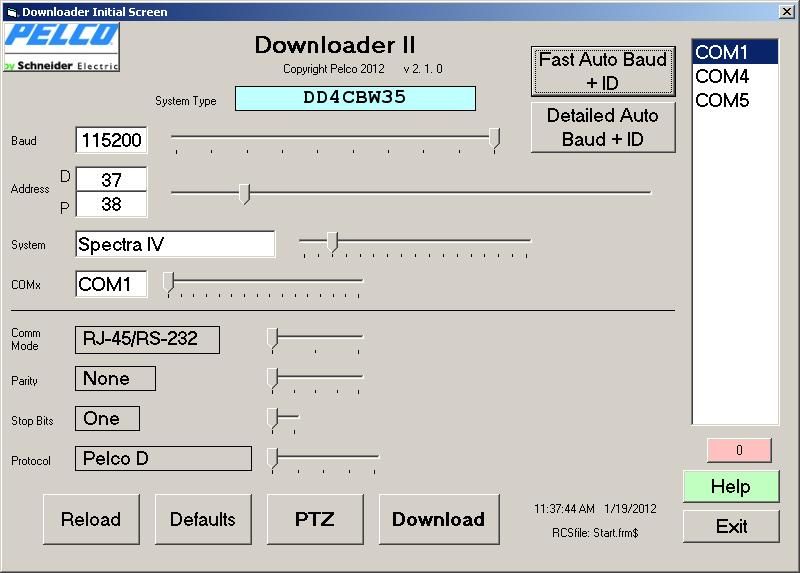800x573 pixels.
Task: Click the System type slider thumb
Action: pos(332,241)
